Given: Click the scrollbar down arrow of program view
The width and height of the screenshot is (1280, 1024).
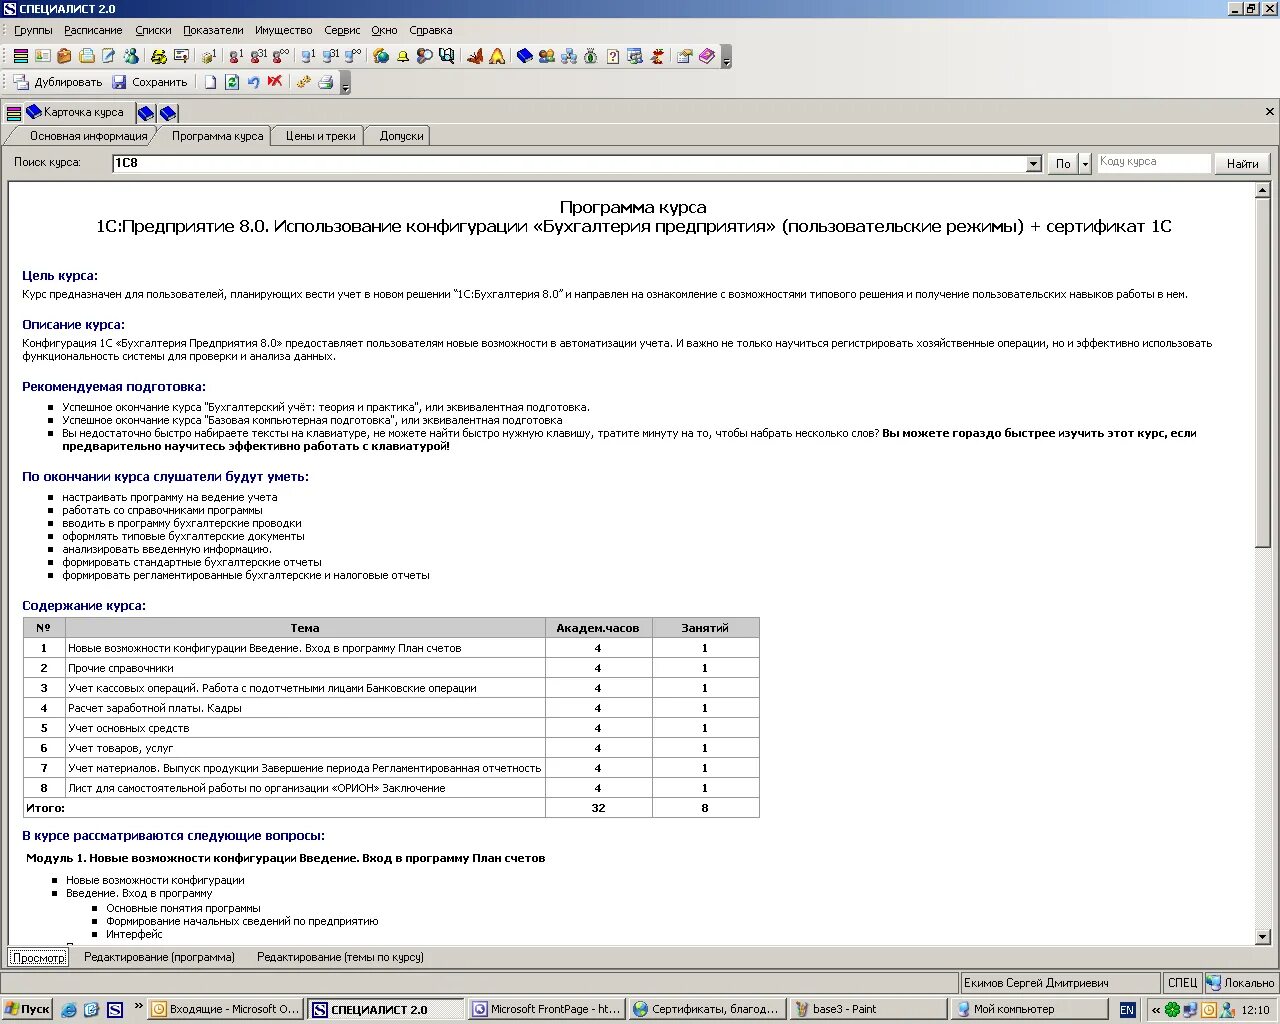Looking at the screenshot, I should tap(1263, 937).
